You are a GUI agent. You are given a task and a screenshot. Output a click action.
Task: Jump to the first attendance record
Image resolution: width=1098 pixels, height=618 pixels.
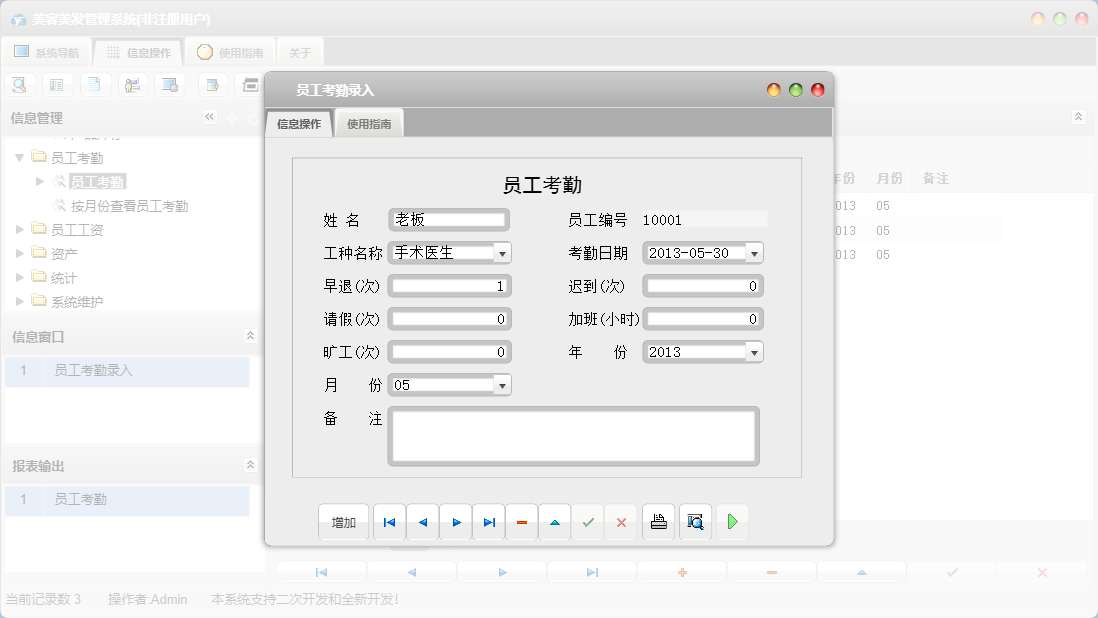tap(389, 521)
